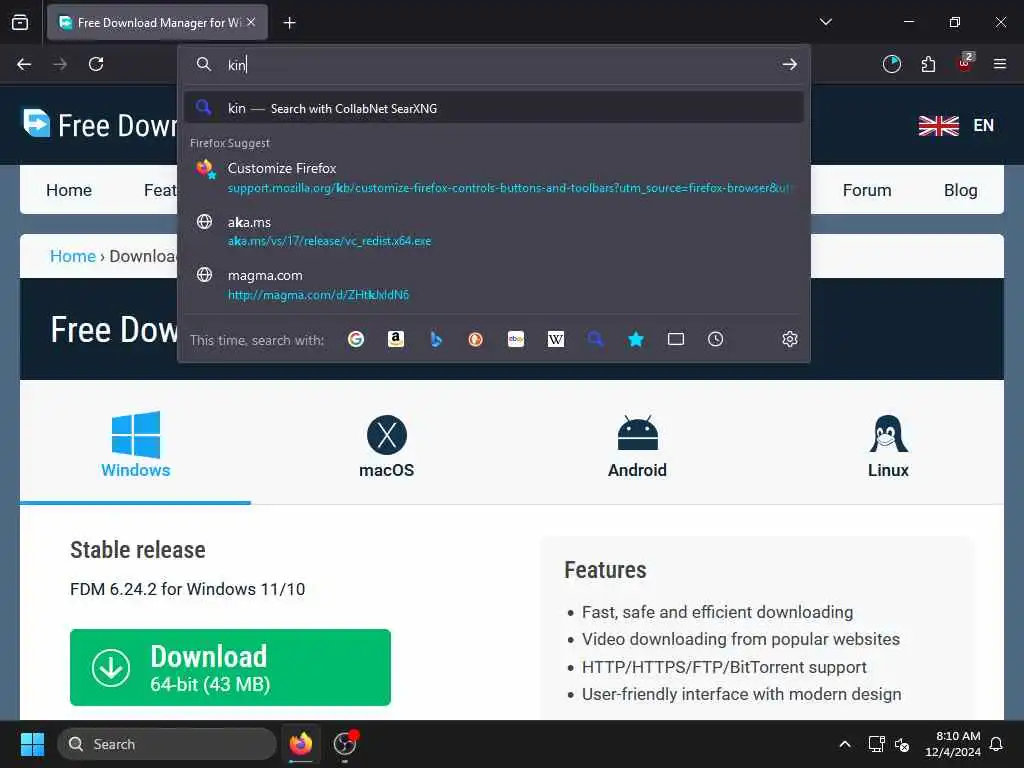Open aka.ms suggestion entry
Image resolution: width=1024 pixels, height=768 pixels.
pyautogui.click(x=494, y=231)
